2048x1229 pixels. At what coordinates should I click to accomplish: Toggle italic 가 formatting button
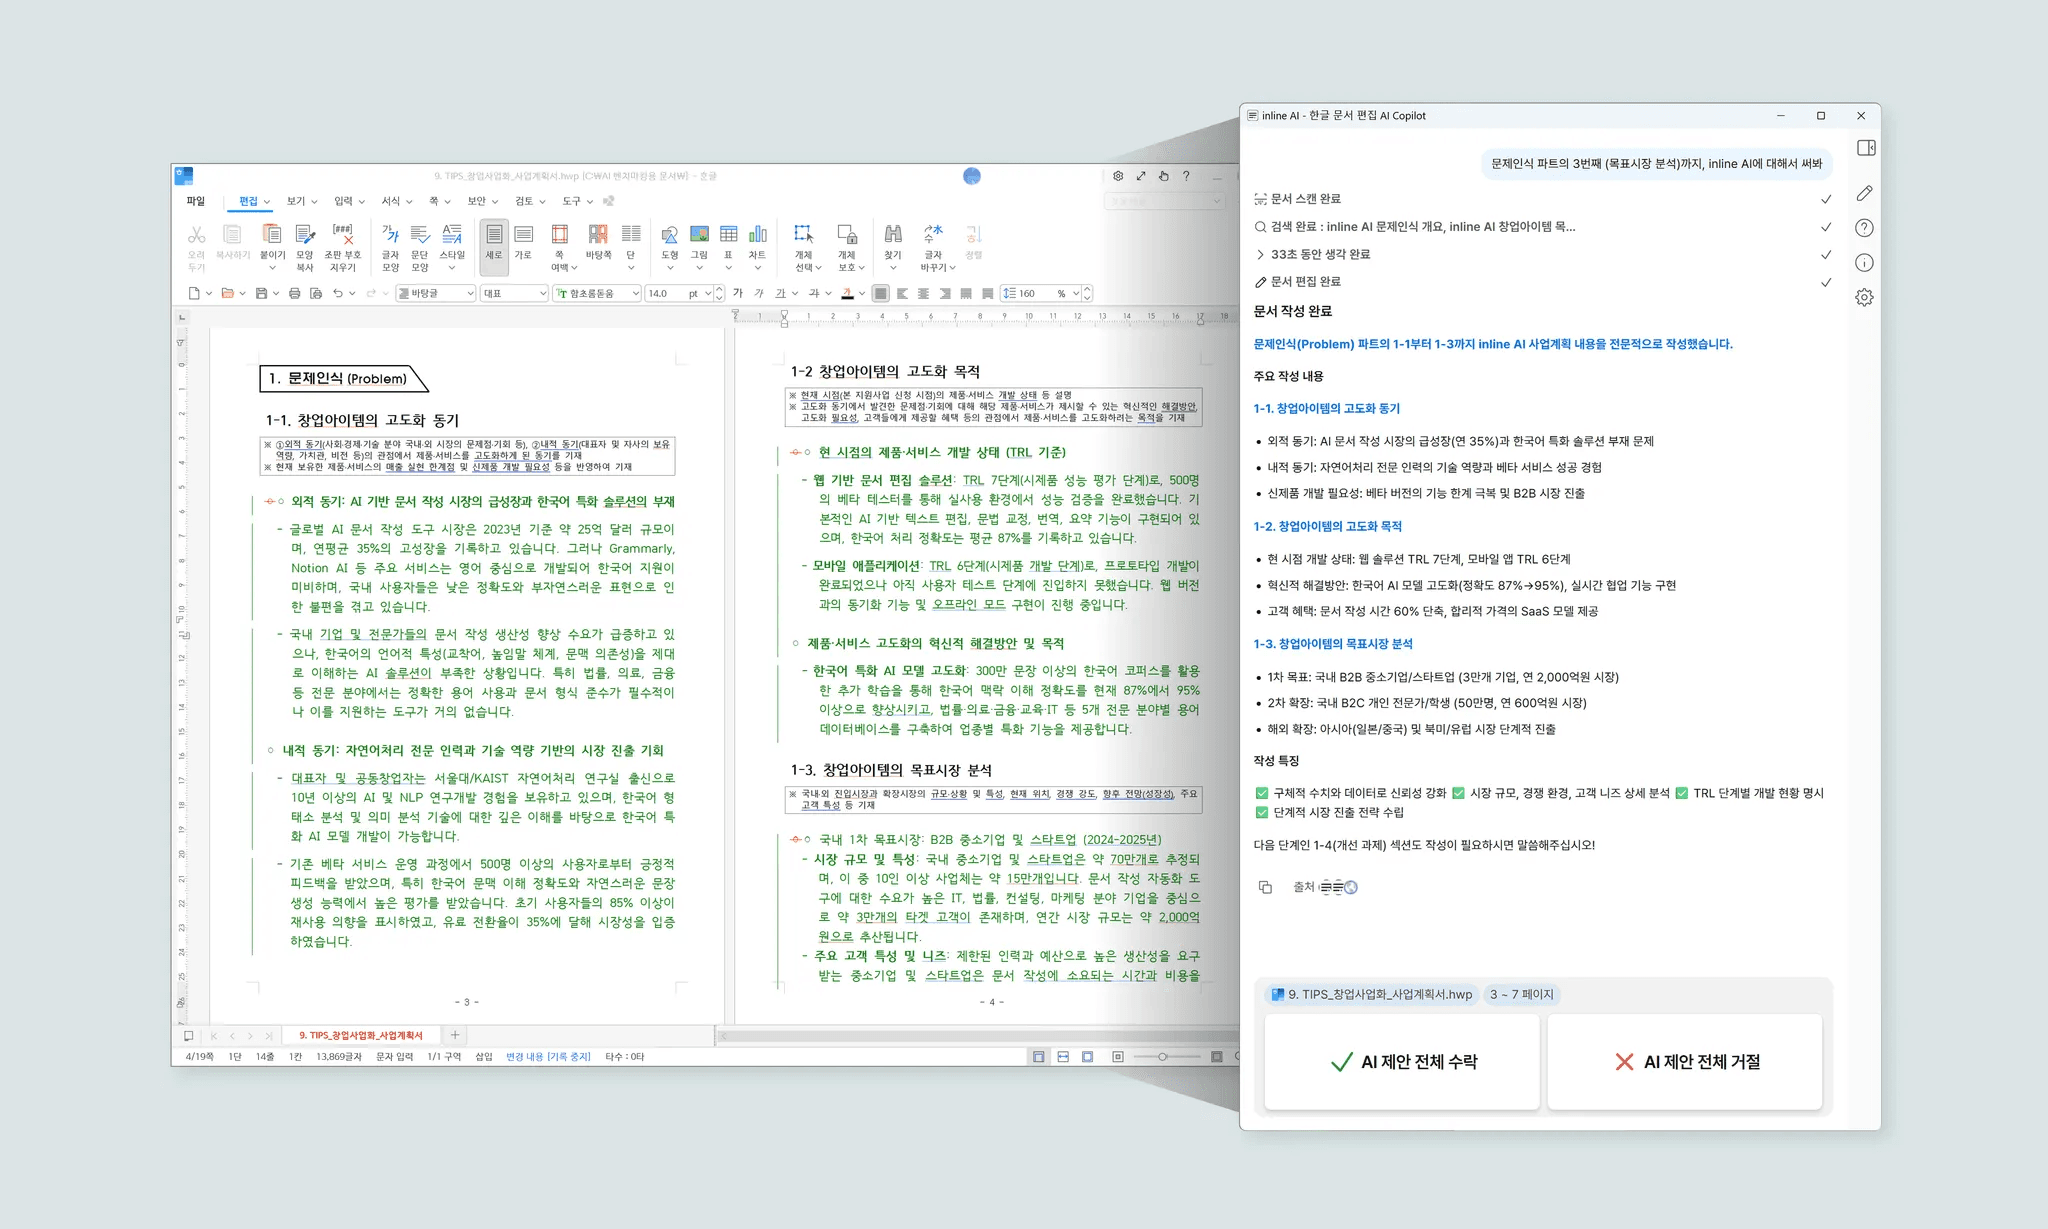pos(759,293)
